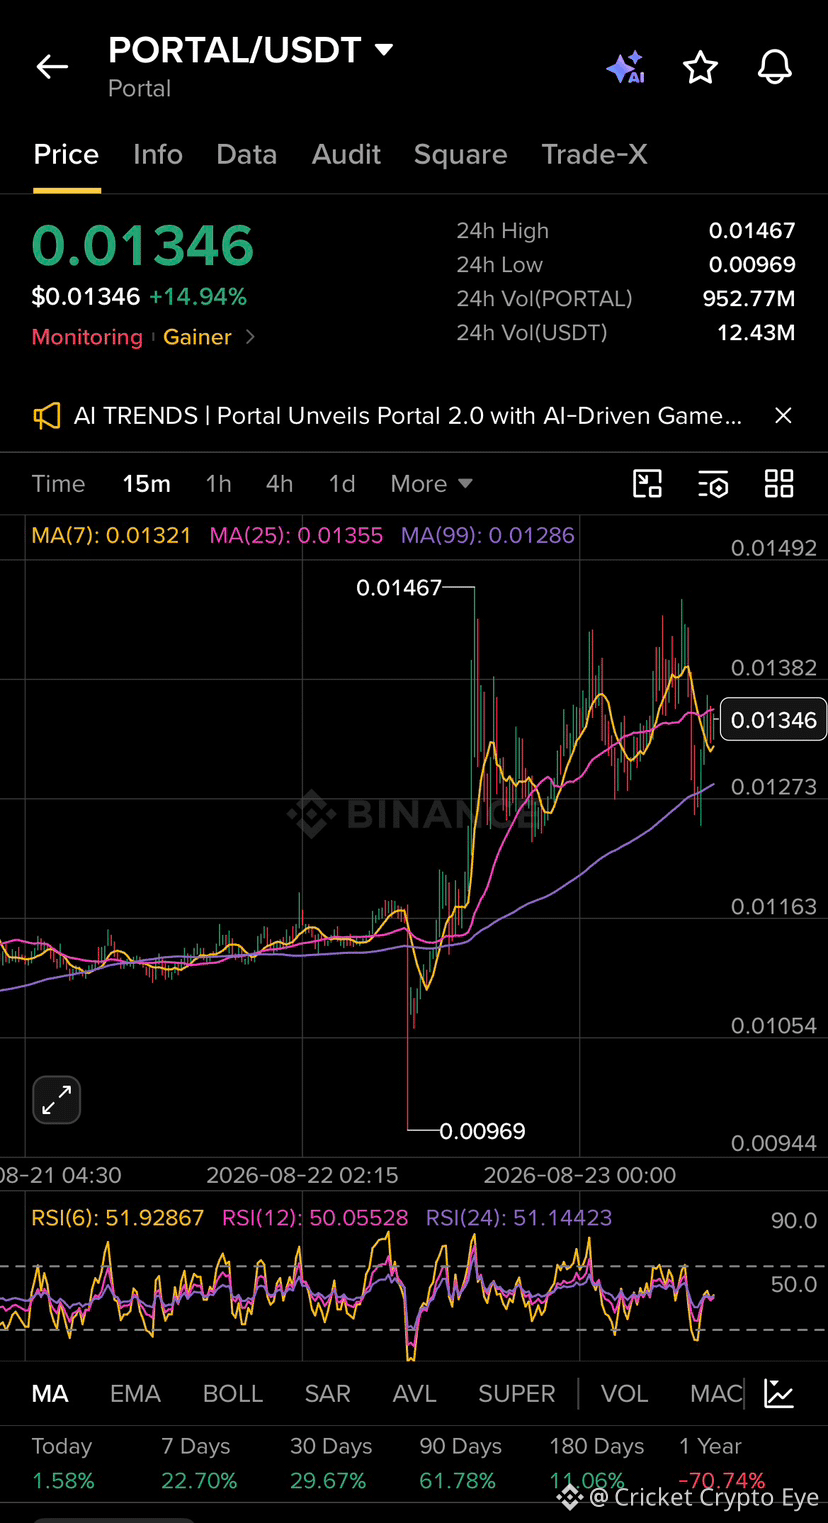The width and height of the screenshot is (828, 1523).
Task: Select the 15m interval
Action: [x=146, y=484]
